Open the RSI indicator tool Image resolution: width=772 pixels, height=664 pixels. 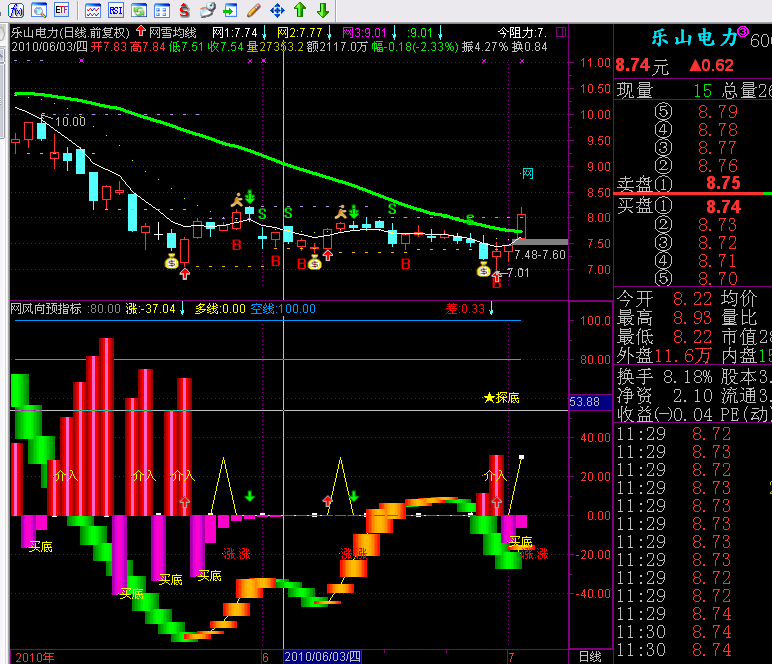pos(115,11)
